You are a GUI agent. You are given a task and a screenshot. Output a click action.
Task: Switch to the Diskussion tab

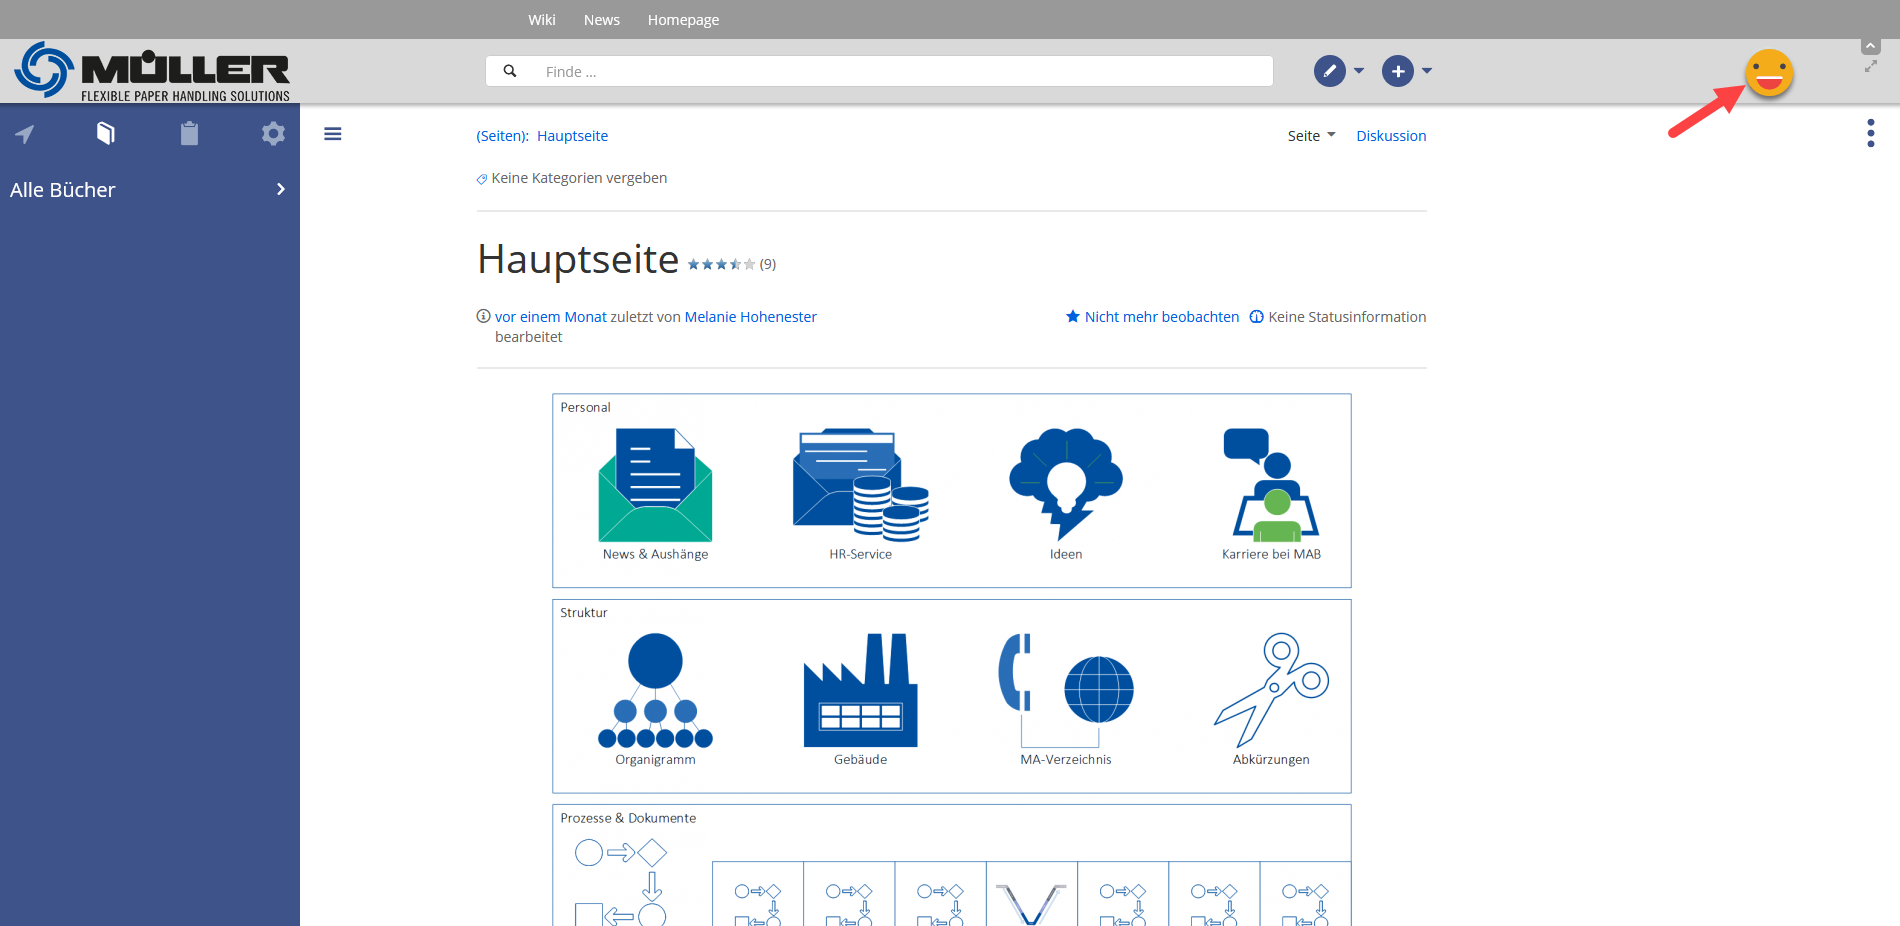(1390, 136)
